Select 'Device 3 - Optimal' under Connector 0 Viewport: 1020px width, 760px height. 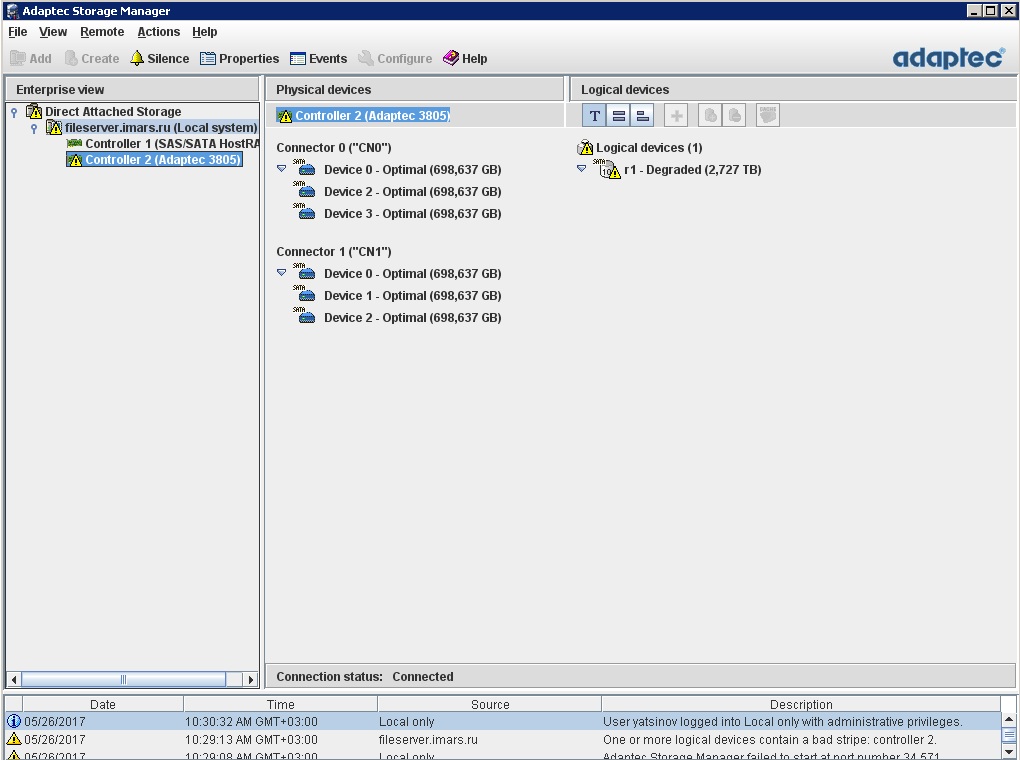[412, 213]
